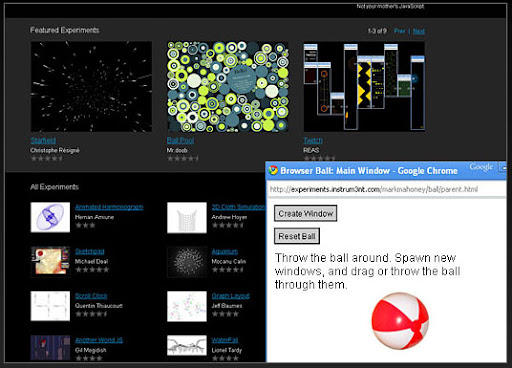Click the Starfield star rating
This screenshot has width=512, height=368.
(47, 159)
